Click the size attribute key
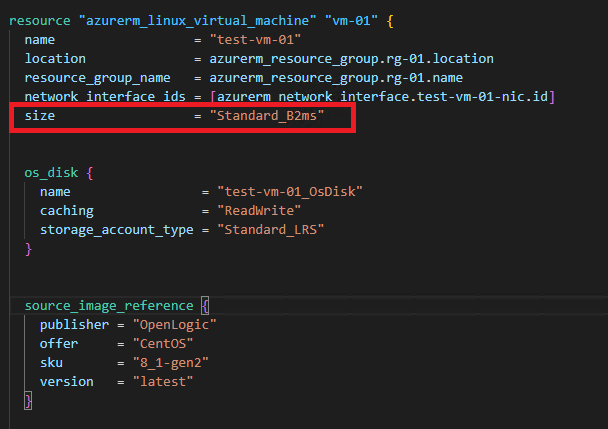Image resolution: width=608 pixels, height=429 pixels. [40, 116]
